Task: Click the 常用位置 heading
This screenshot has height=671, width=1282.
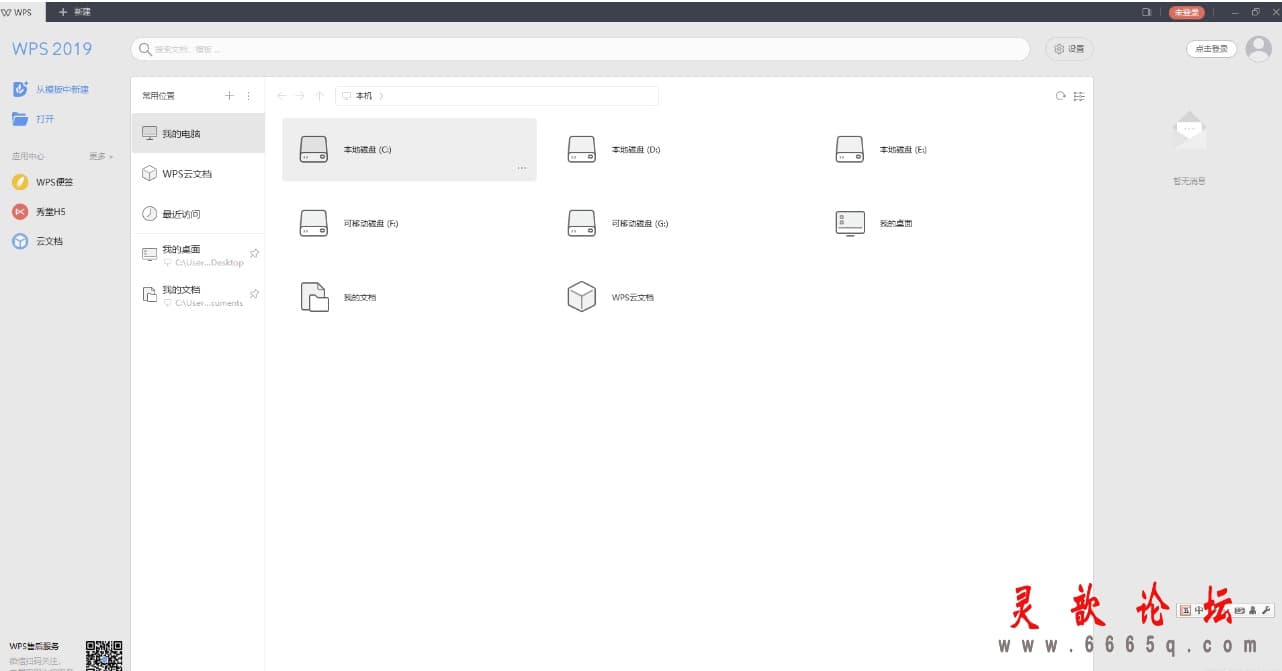Action: click(158, 96)
